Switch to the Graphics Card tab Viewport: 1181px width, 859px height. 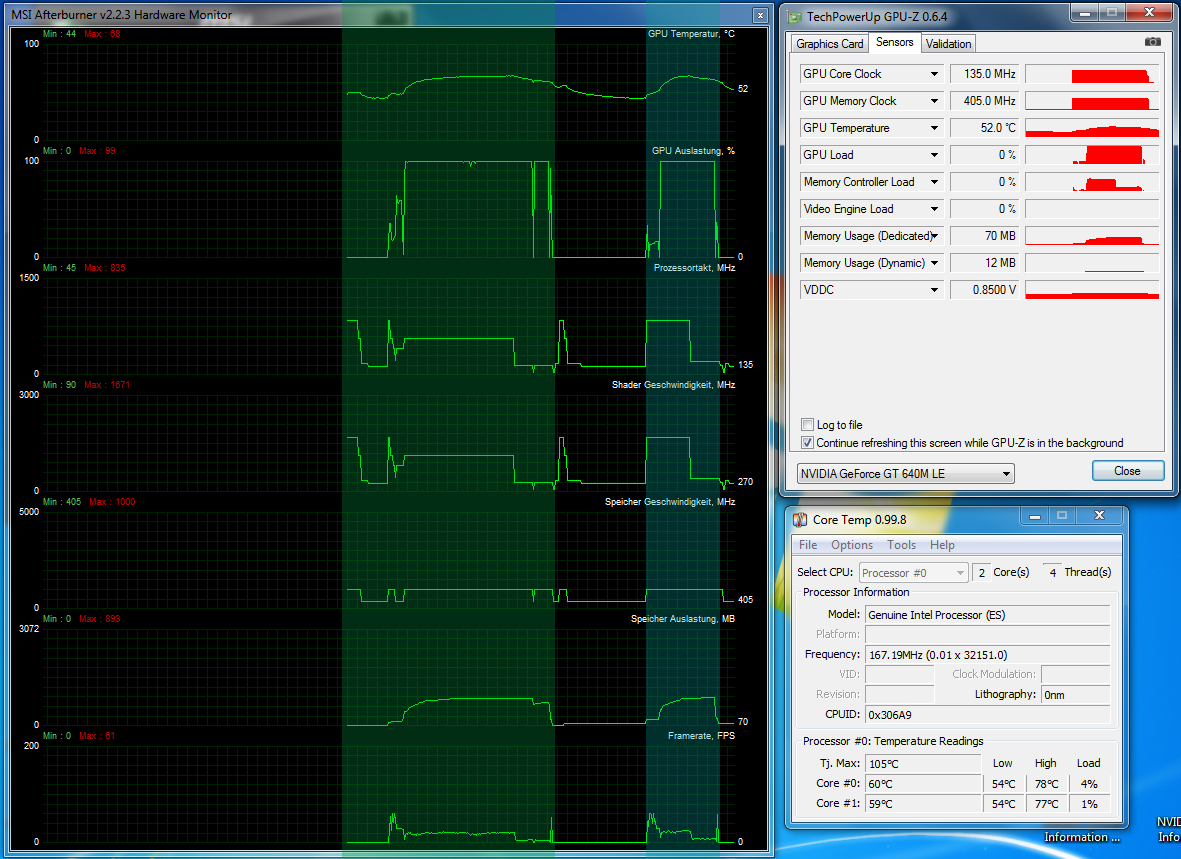click(x=829, y=44)
